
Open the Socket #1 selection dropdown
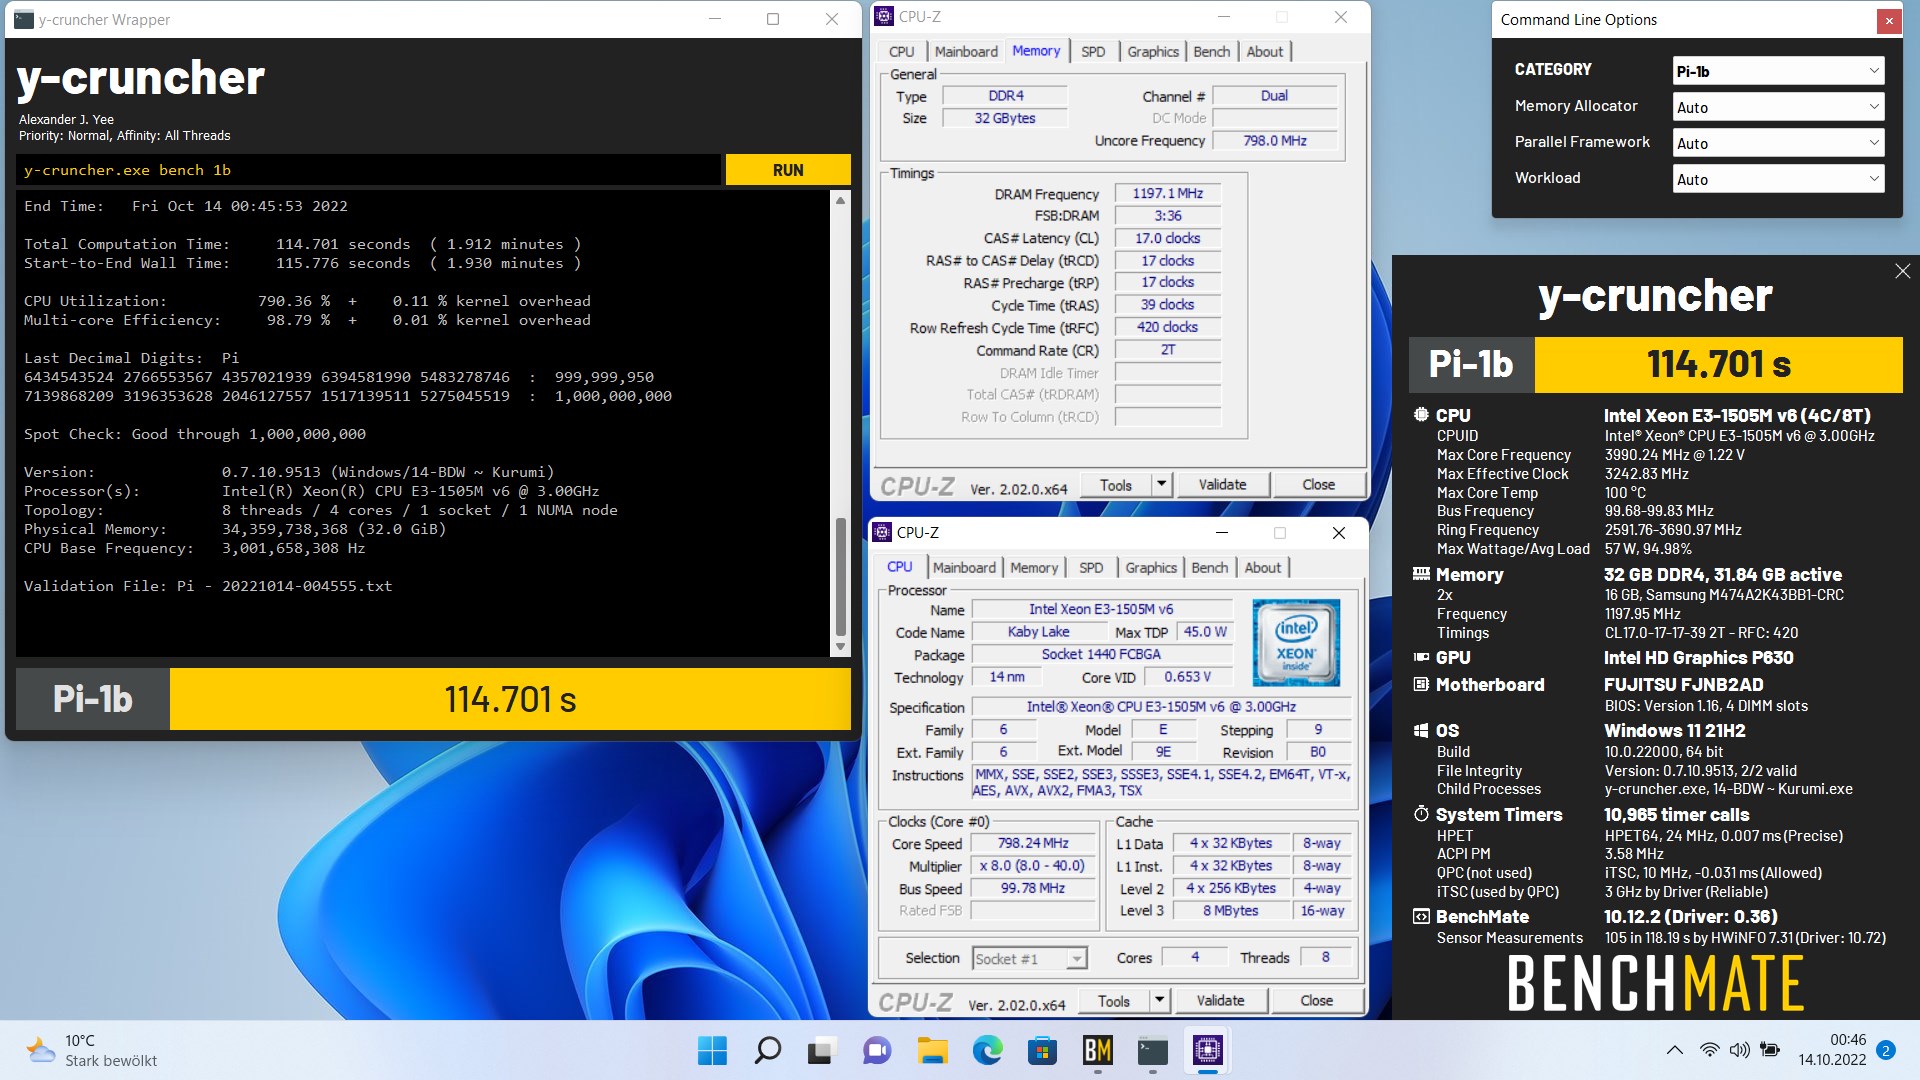[x=1029, y=959]
